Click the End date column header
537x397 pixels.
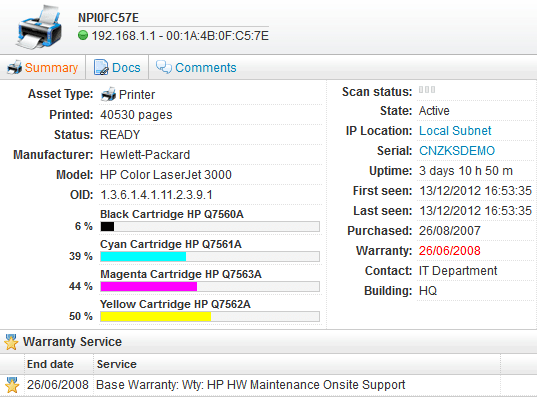50,364
